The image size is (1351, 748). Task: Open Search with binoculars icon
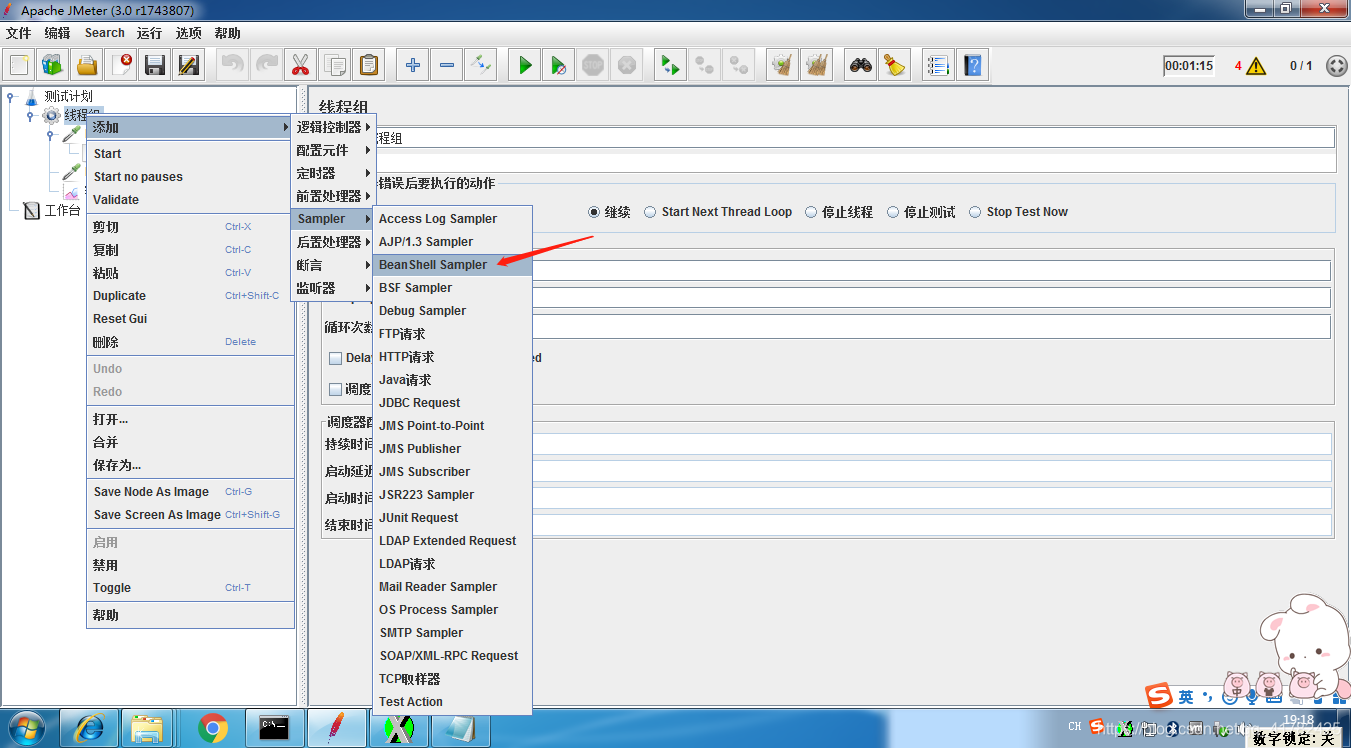[x=861, y=66]
